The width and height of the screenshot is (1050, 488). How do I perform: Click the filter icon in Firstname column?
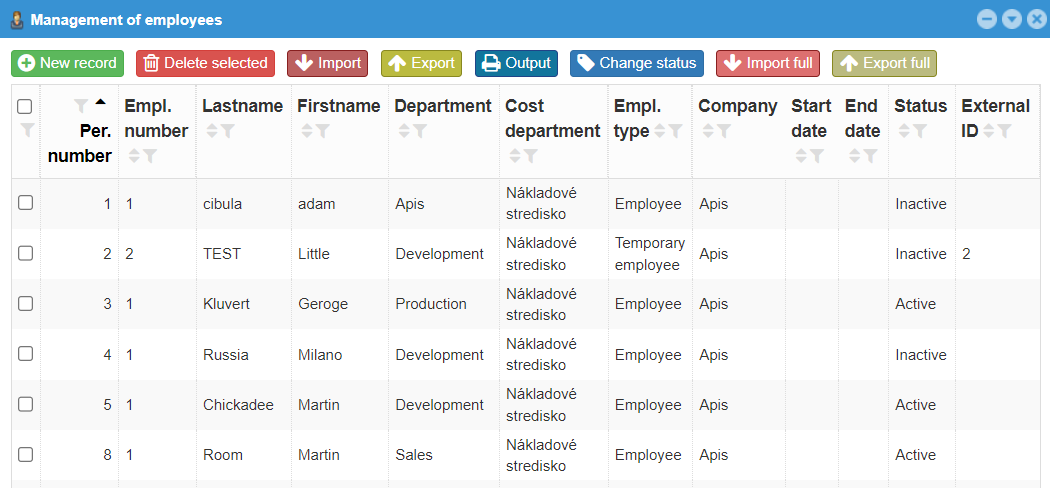[323, 131]
